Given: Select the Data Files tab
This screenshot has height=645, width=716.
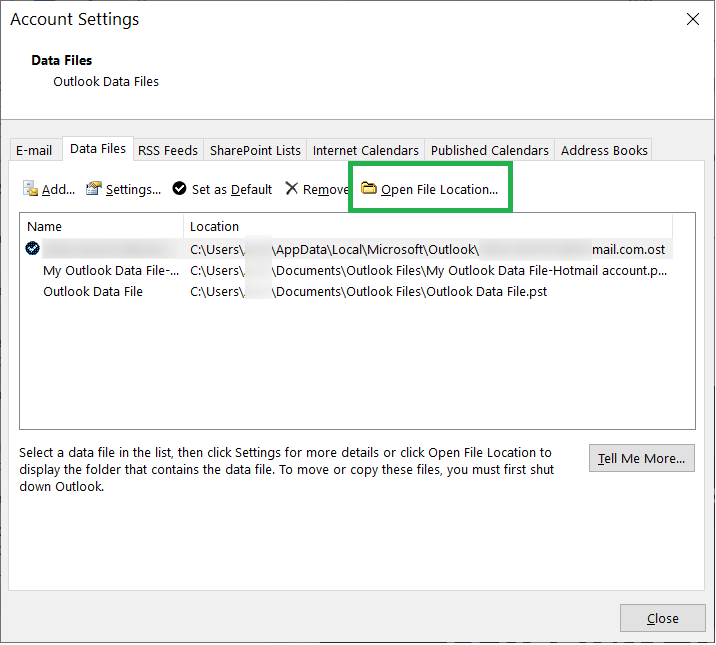Looking at the screenshot, I should tap(98, 149).
